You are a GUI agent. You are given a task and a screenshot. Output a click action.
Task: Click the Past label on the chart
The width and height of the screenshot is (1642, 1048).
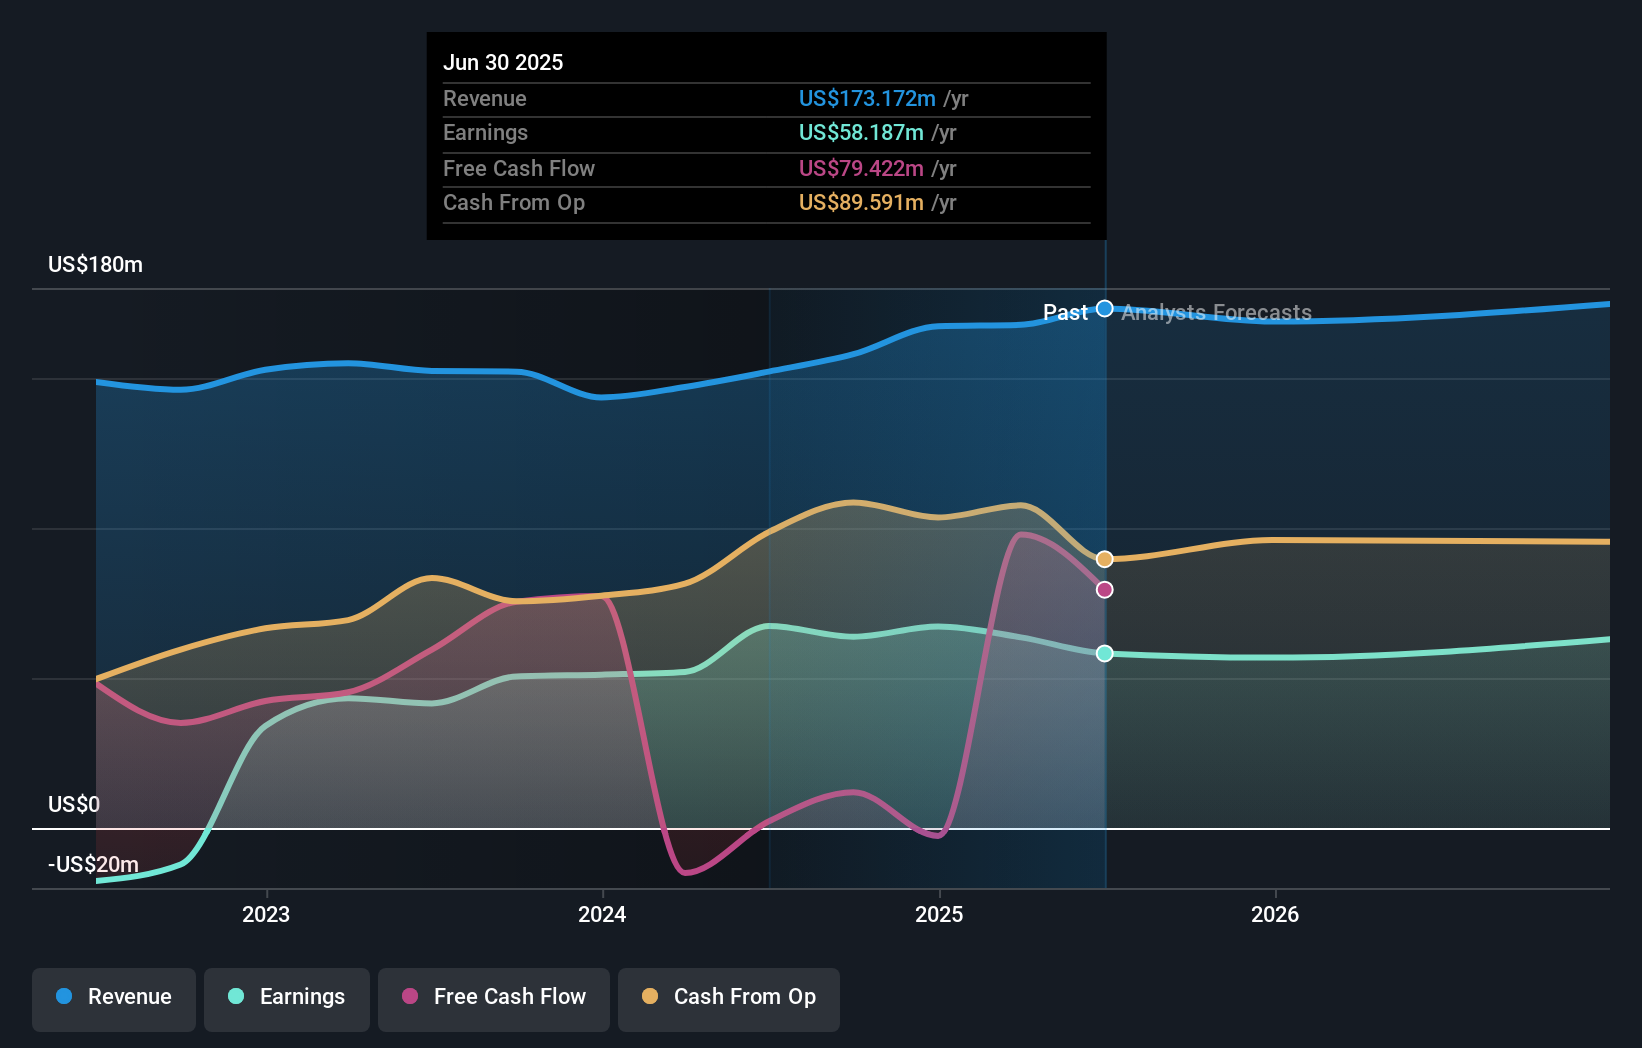point(1065,313)
